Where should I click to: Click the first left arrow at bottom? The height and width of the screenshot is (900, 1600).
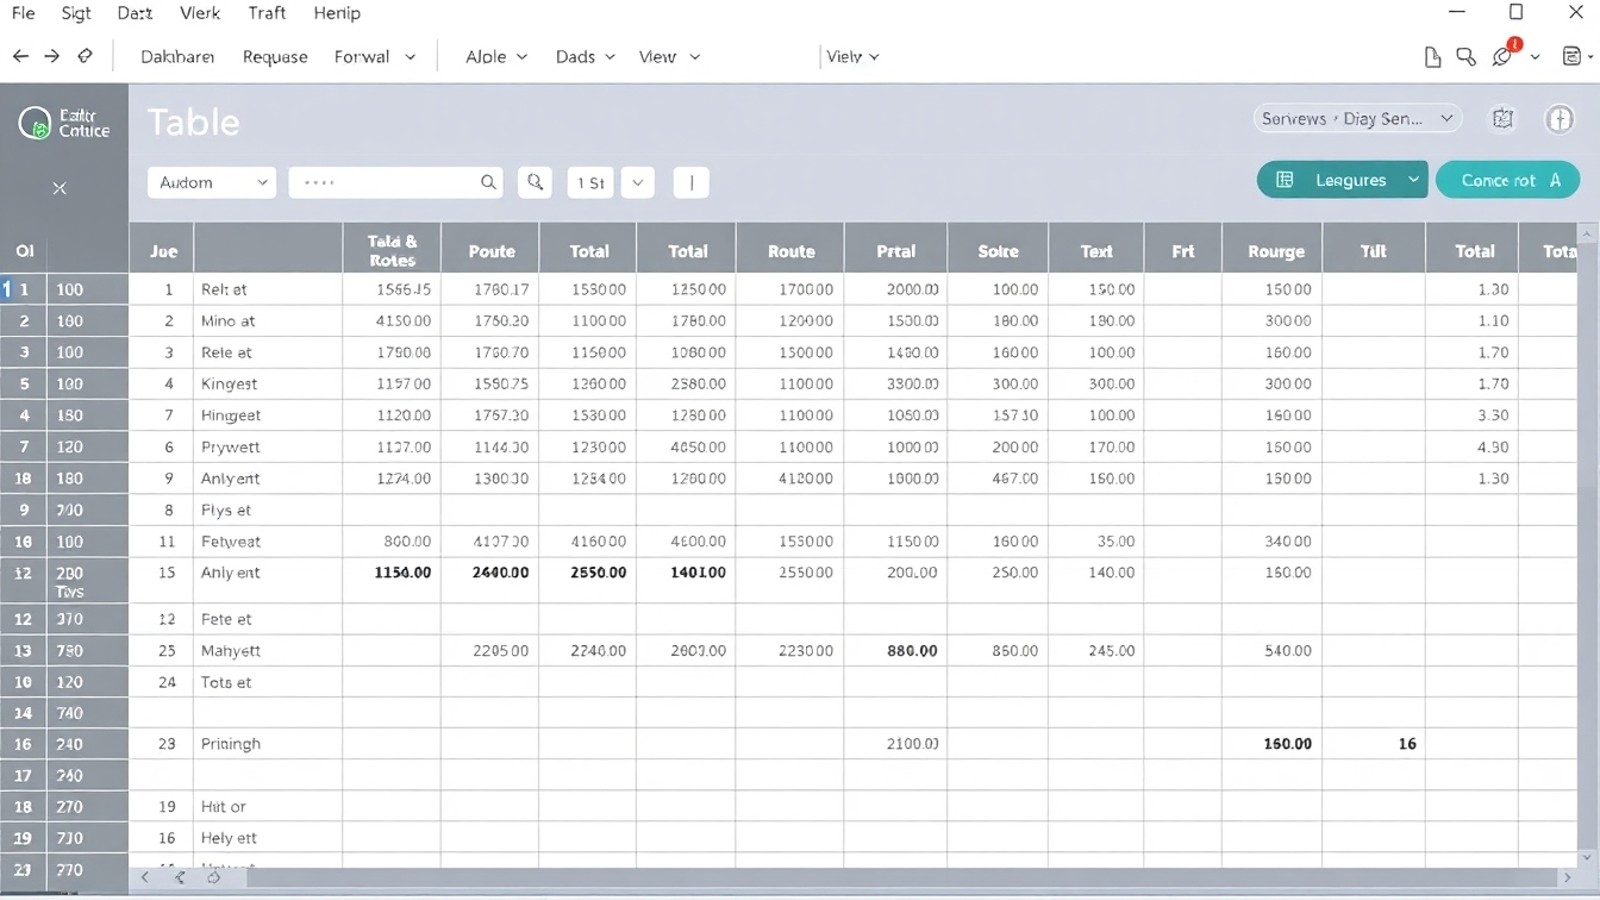145,877
